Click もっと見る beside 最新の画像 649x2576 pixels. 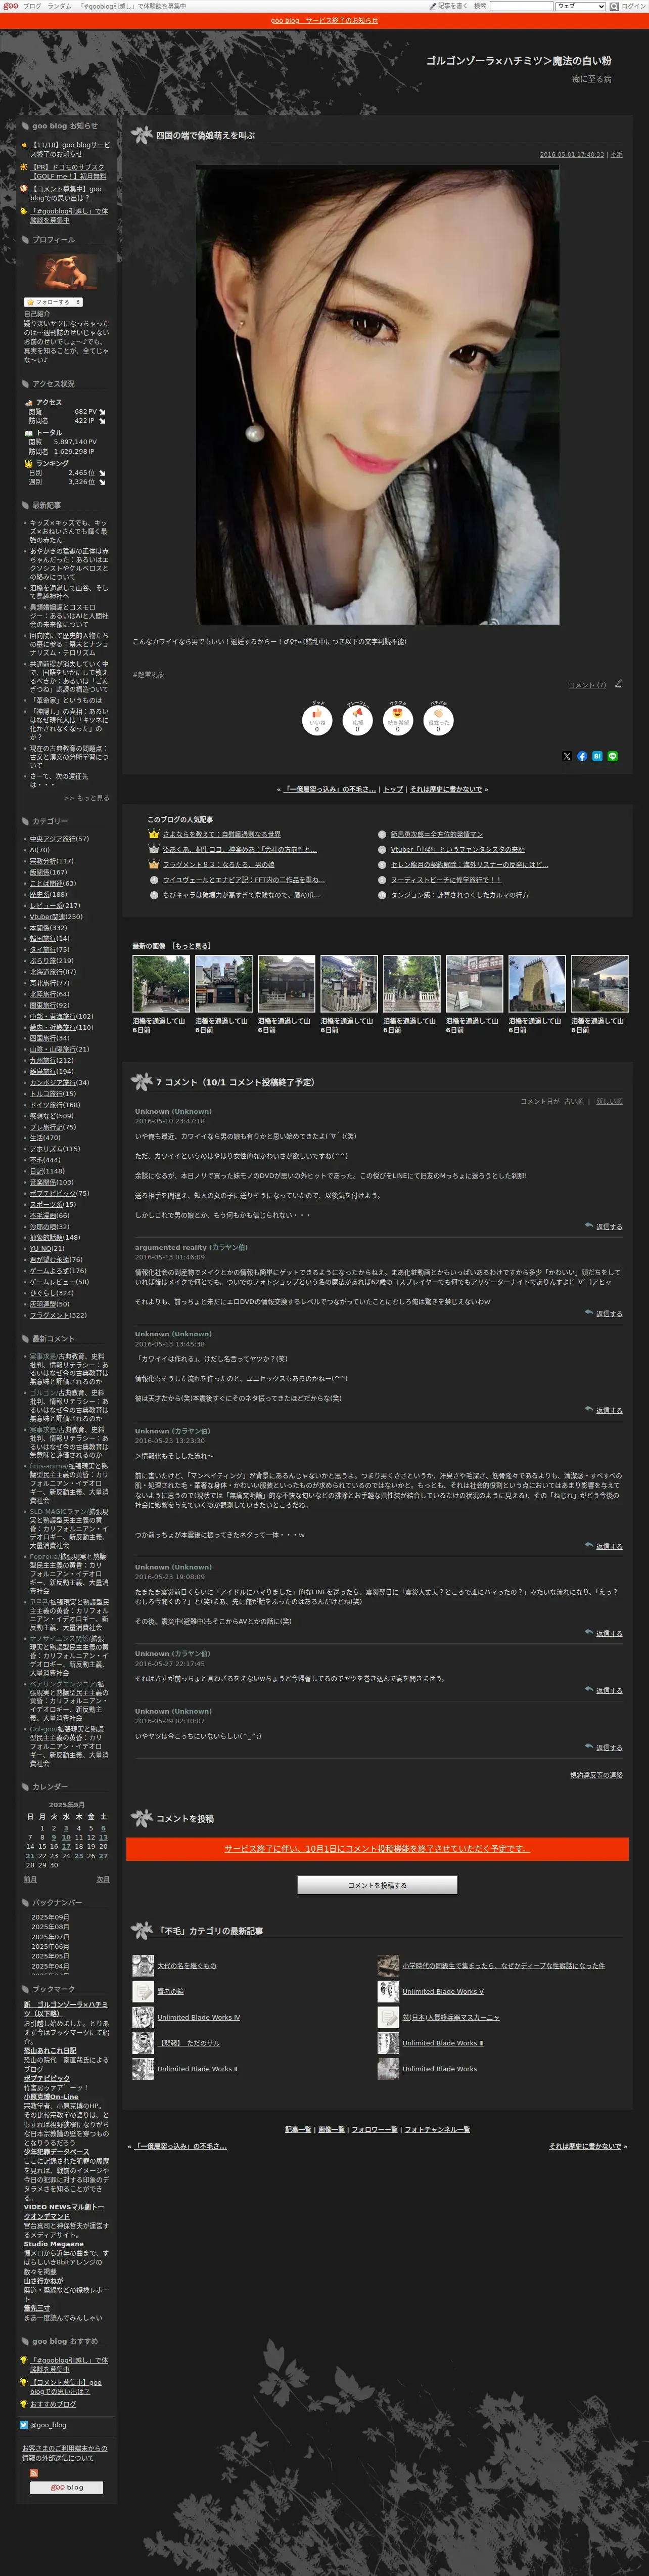point(191,946)
